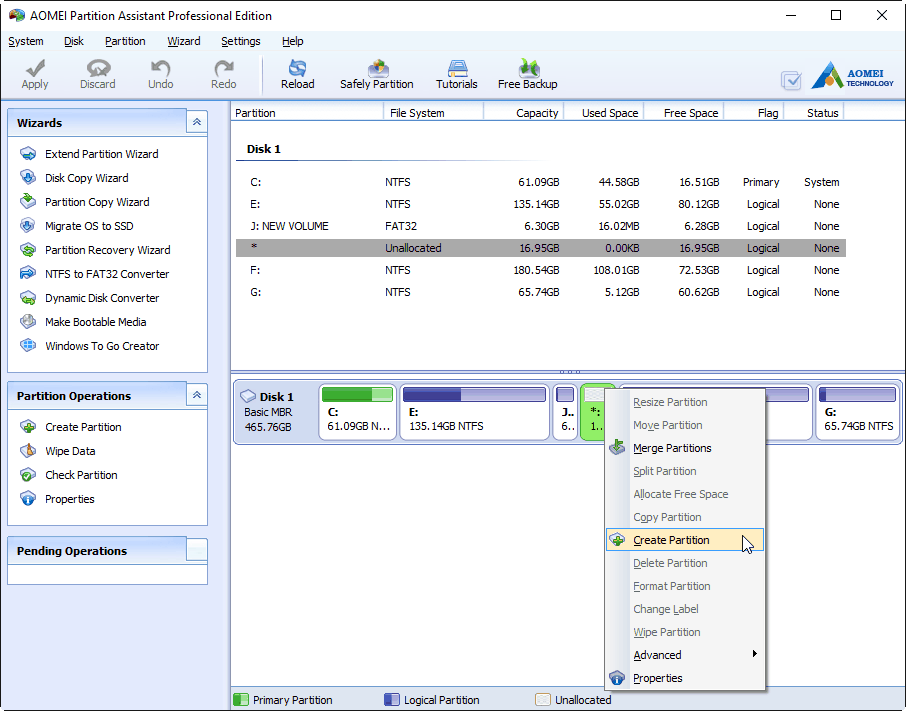Click the Flag column header
This screenshot has width=906, height=711.
(x=754, y=113)
